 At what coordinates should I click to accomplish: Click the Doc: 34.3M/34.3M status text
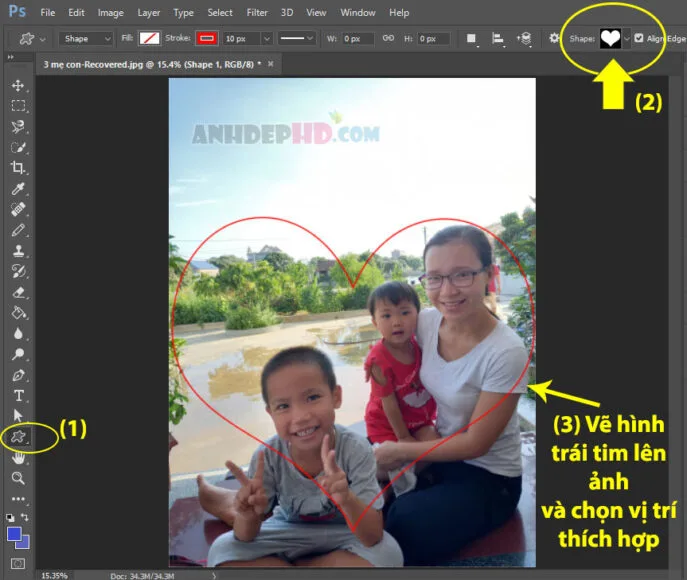point(142,576)
